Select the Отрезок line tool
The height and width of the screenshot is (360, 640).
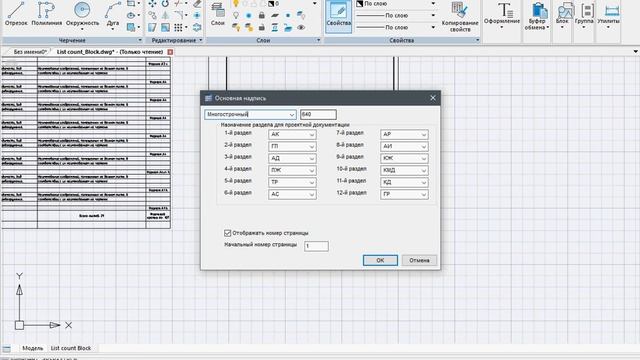16,14
